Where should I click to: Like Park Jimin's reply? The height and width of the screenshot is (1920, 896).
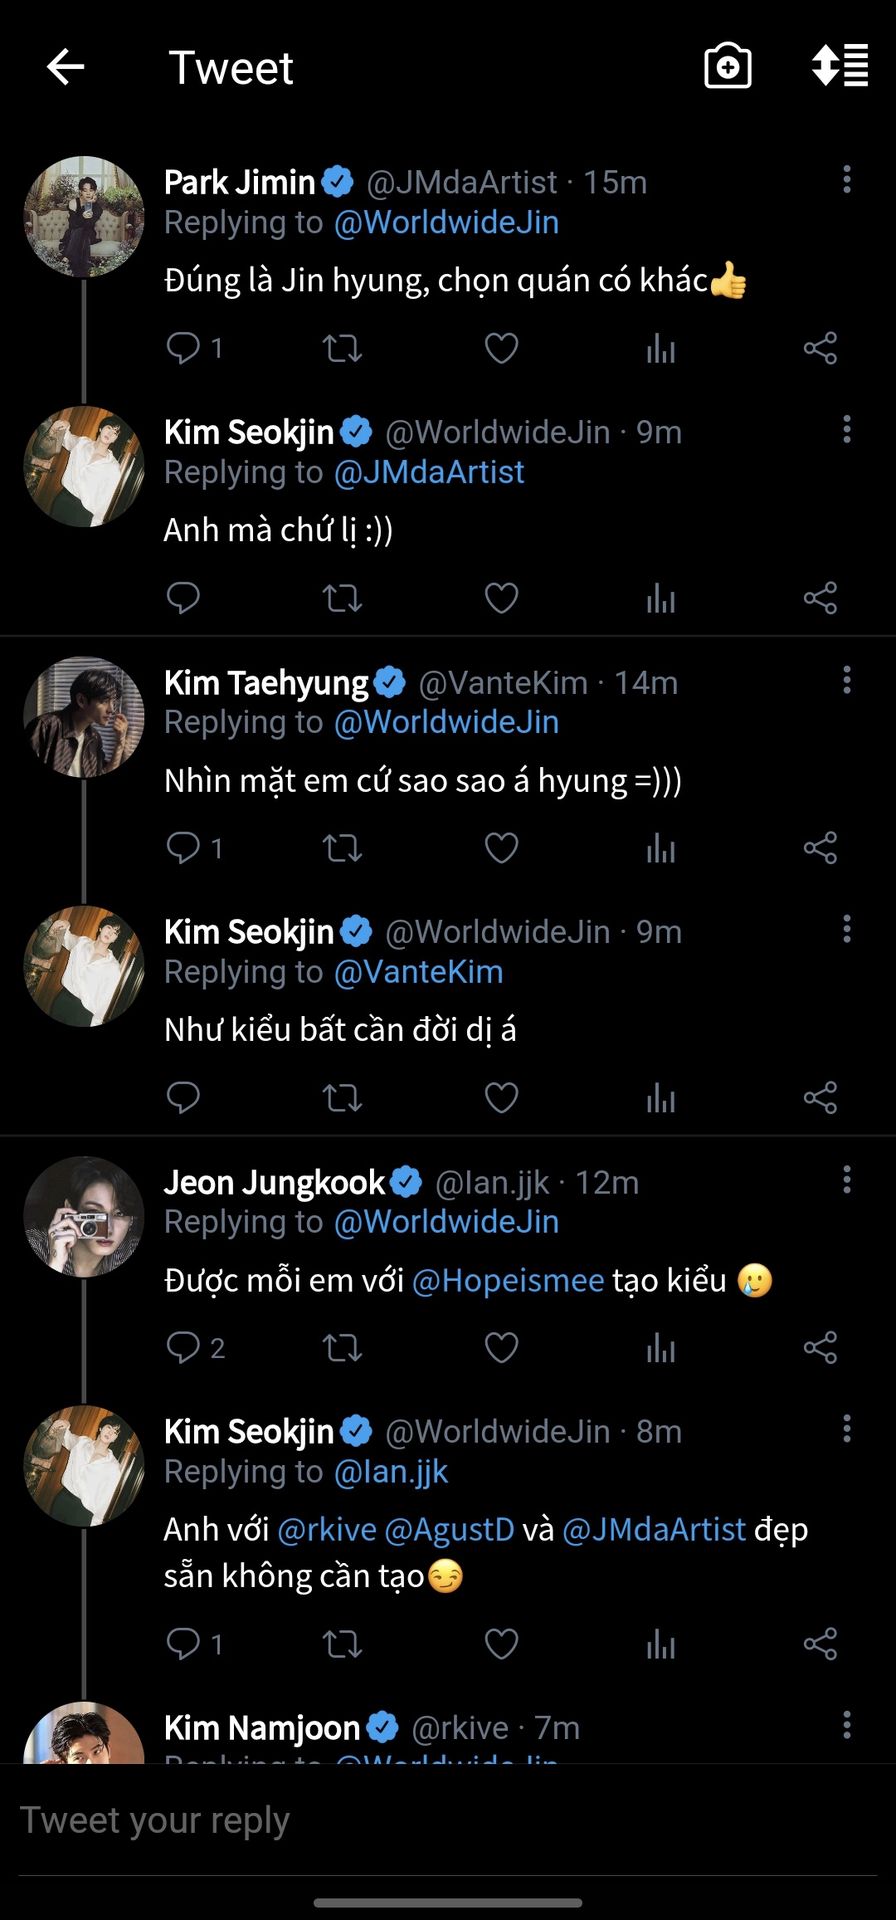pos(501,349)
